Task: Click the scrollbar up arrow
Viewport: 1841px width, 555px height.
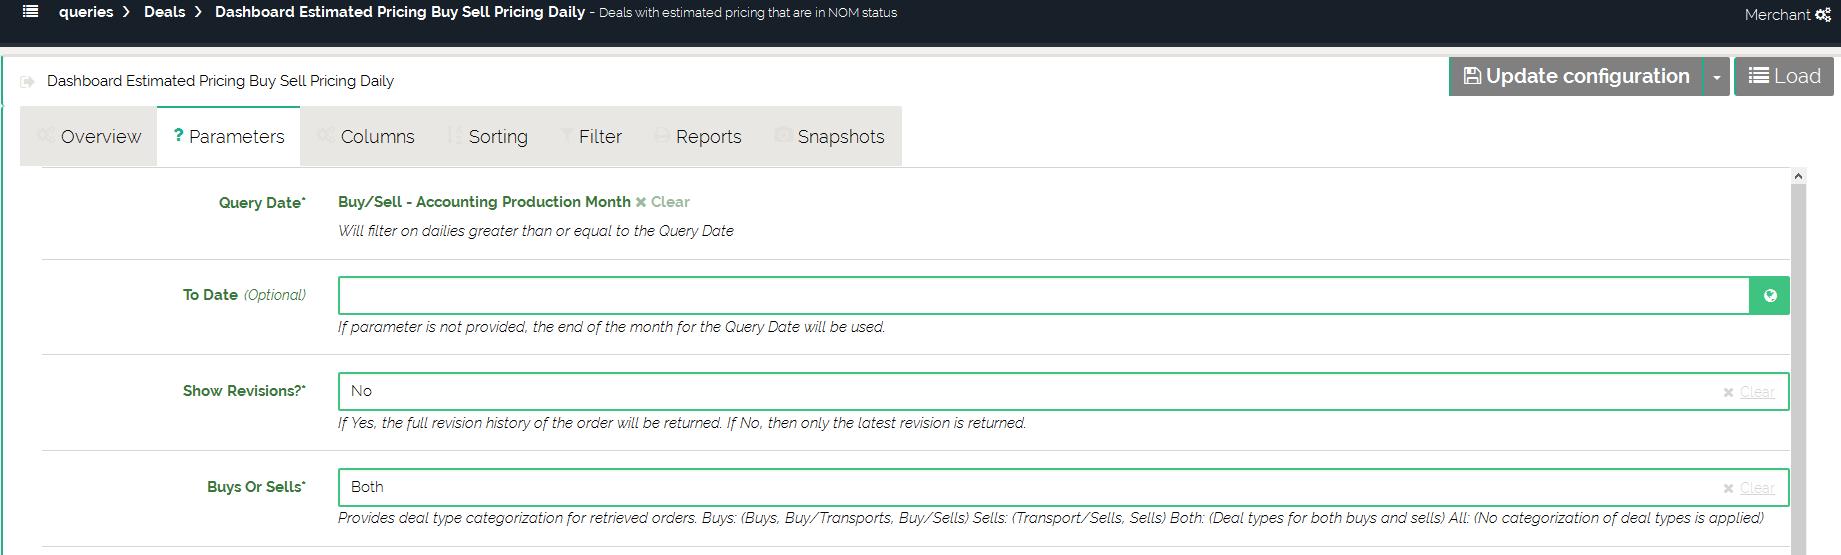Action: coord(1798,177)
